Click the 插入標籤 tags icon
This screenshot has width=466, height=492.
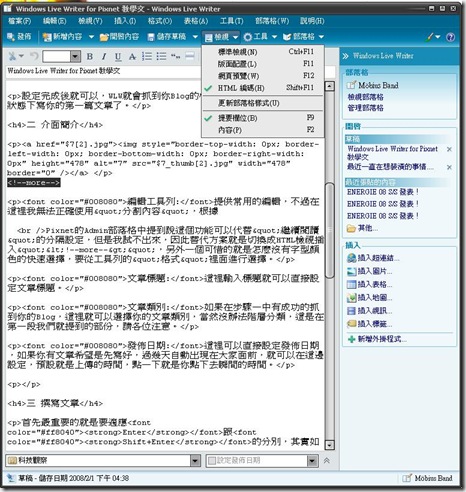click(351, 324)
